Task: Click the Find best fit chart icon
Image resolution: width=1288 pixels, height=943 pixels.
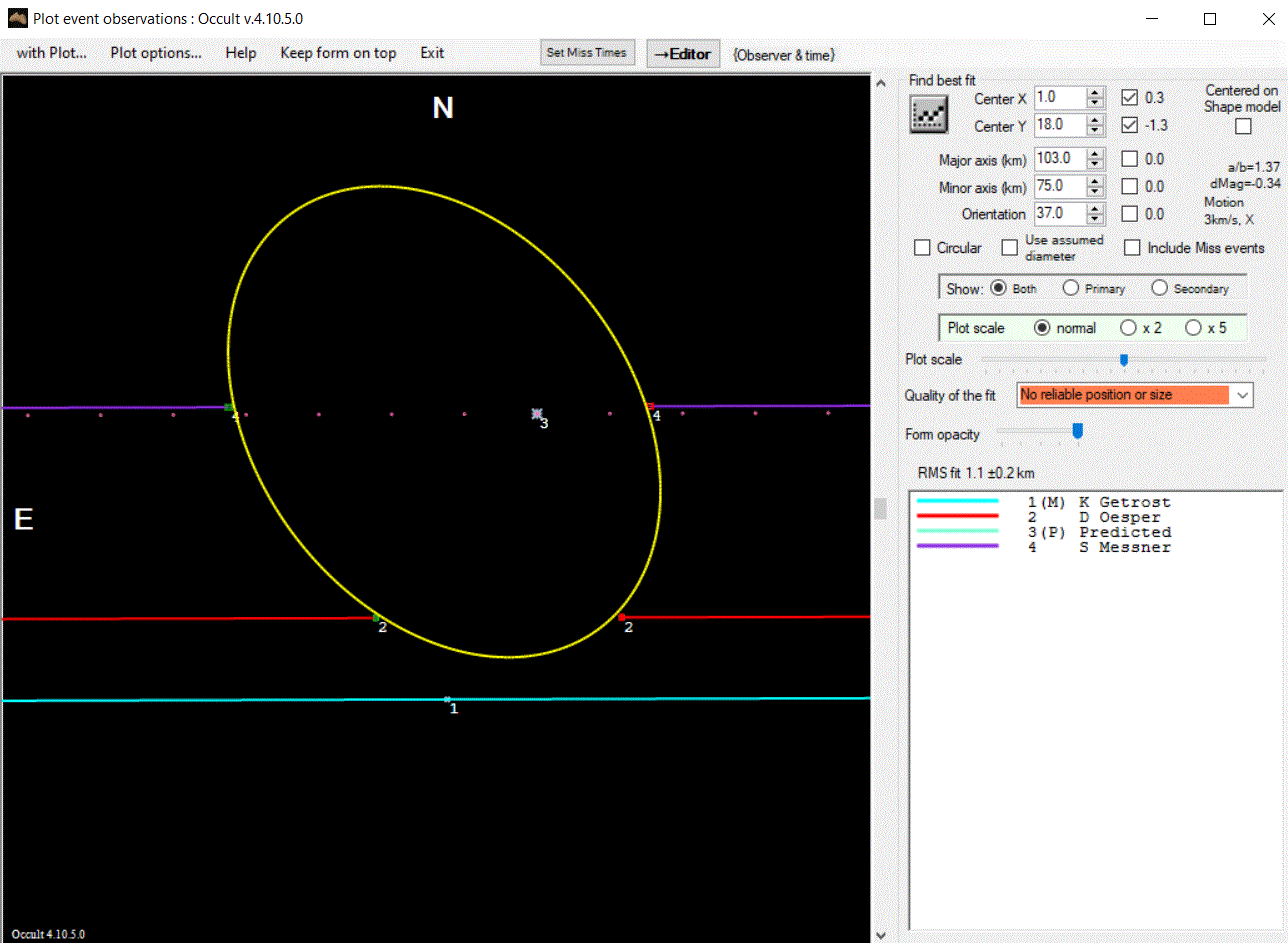Action: (x=929, y=115)
